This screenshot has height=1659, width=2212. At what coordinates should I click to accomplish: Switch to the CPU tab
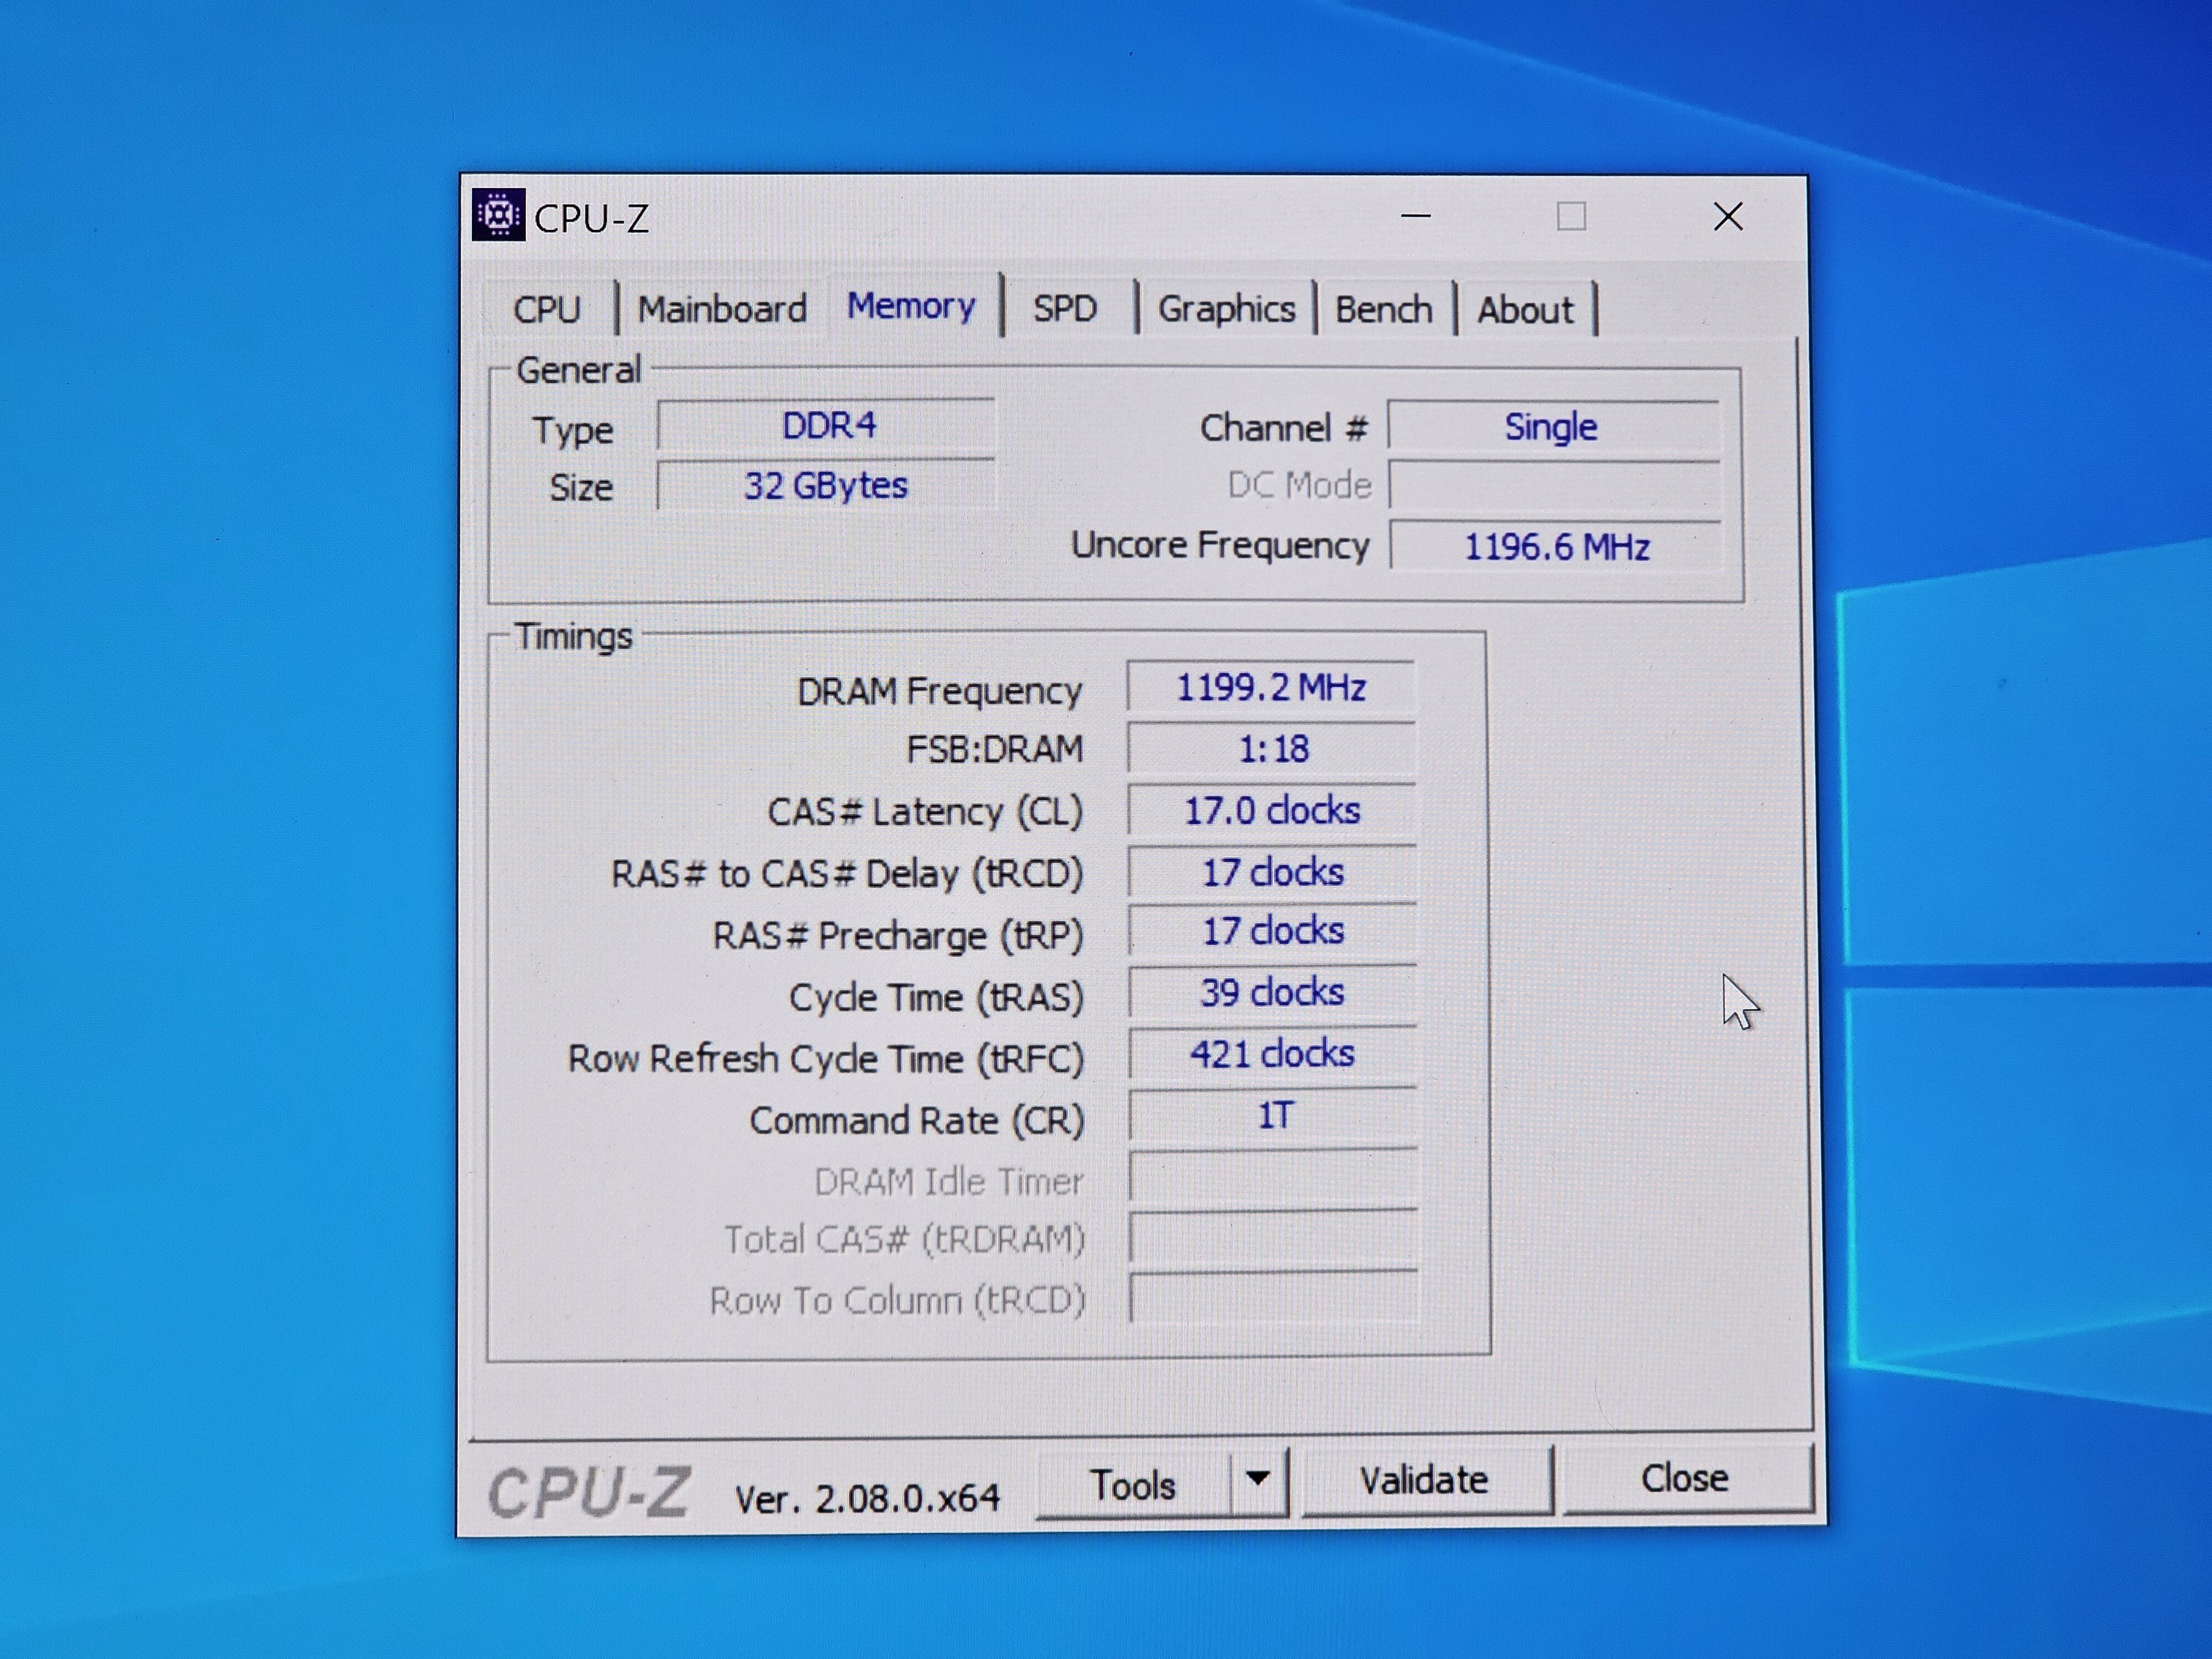[x=547, y=309]
